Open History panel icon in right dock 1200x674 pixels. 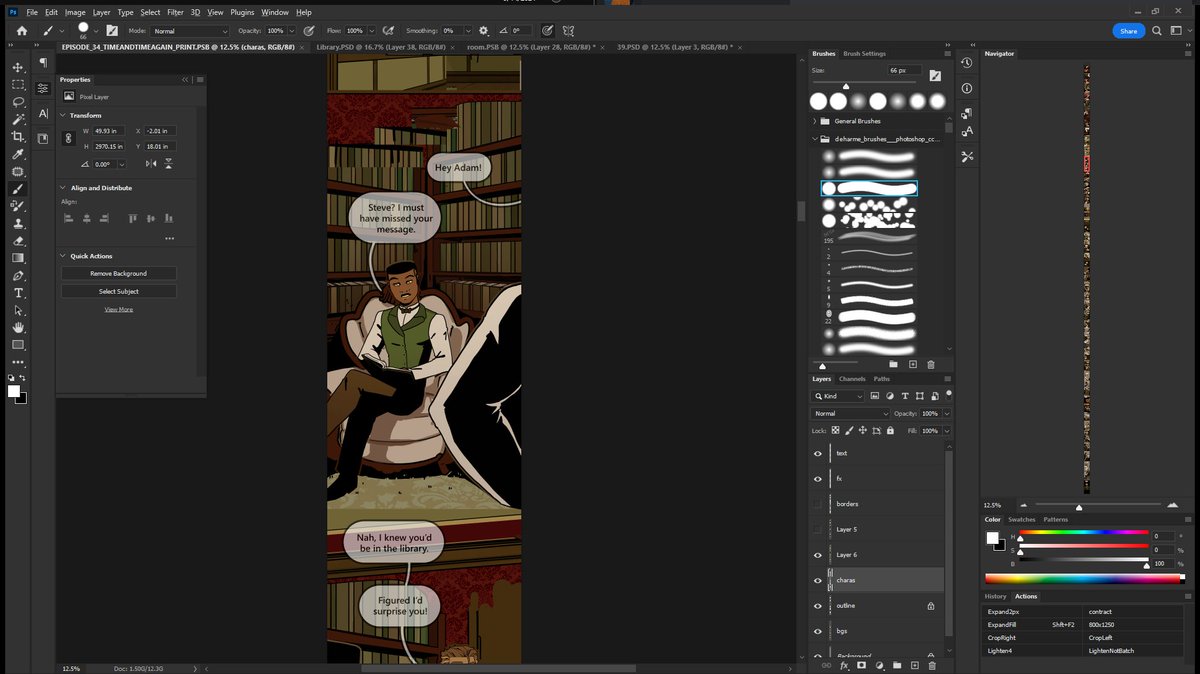coord(967,63)
